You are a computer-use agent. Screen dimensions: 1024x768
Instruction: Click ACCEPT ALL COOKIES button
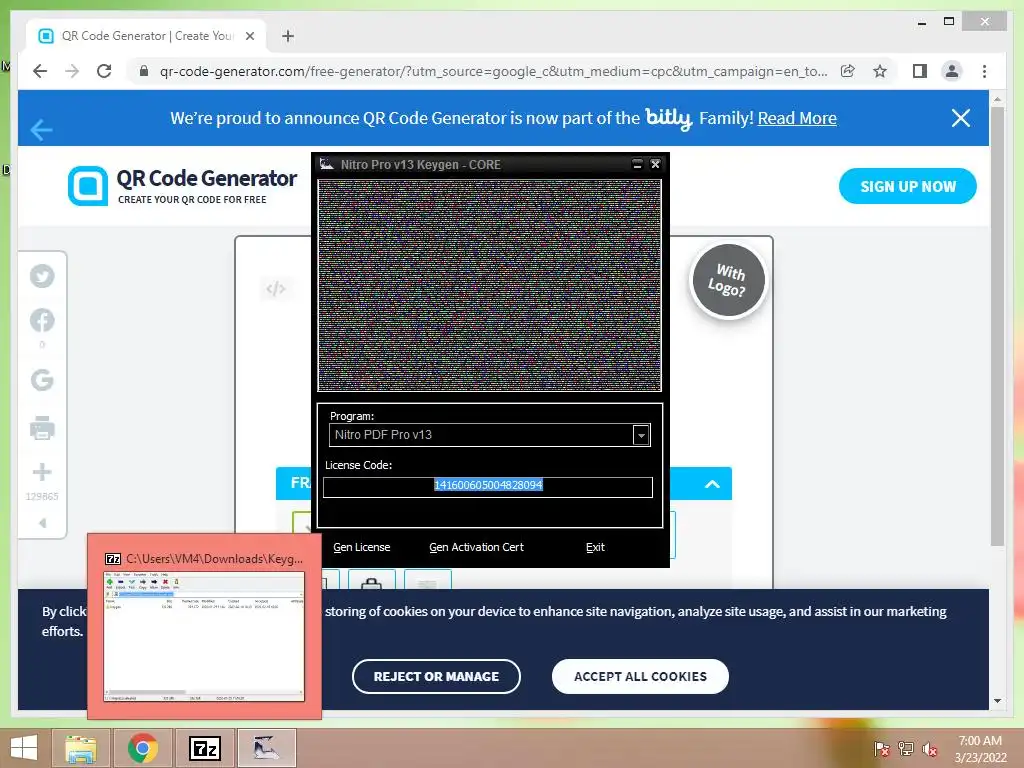pyautogui.click(x=640, y=677)
